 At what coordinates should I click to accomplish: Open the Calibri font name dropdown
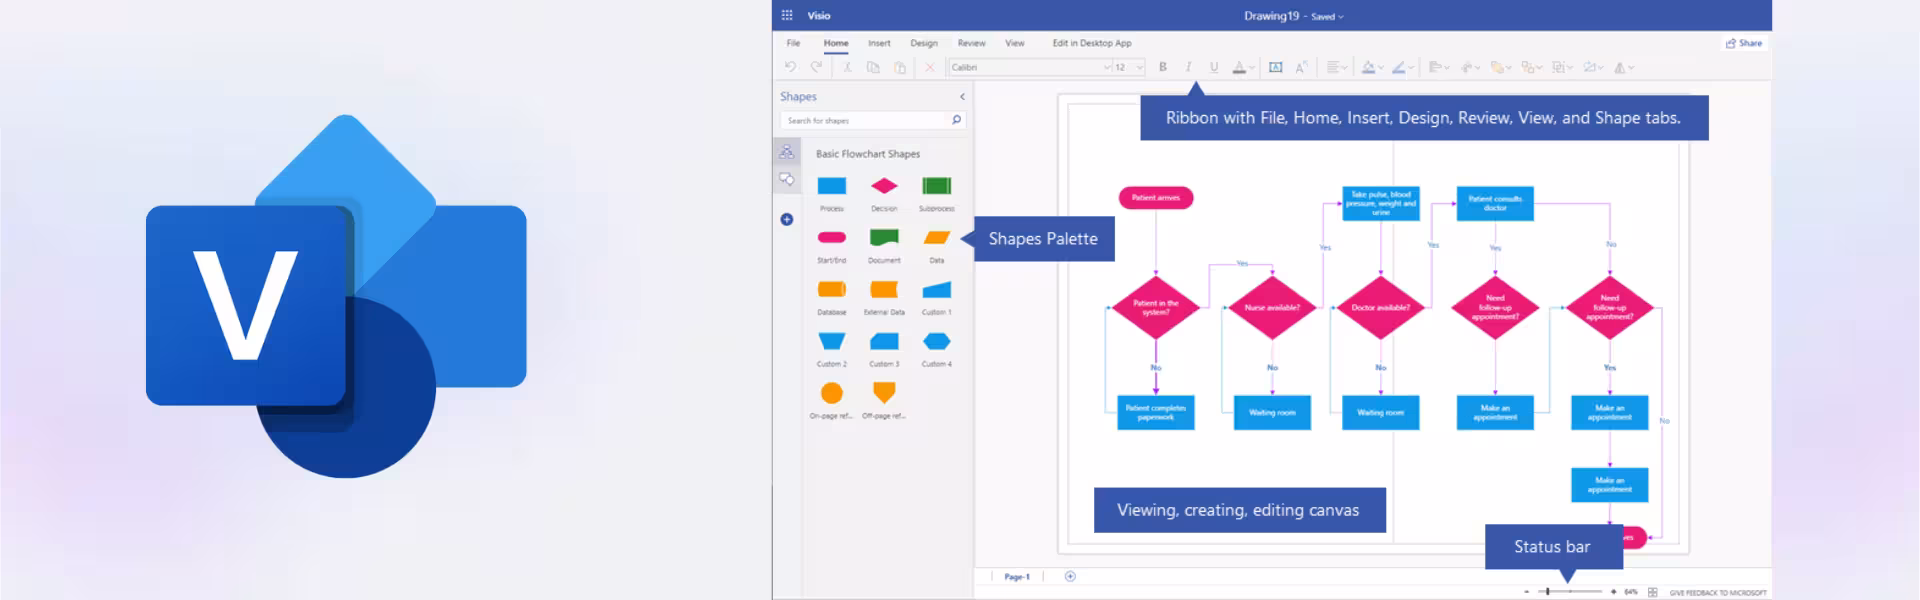[1030, 67]
